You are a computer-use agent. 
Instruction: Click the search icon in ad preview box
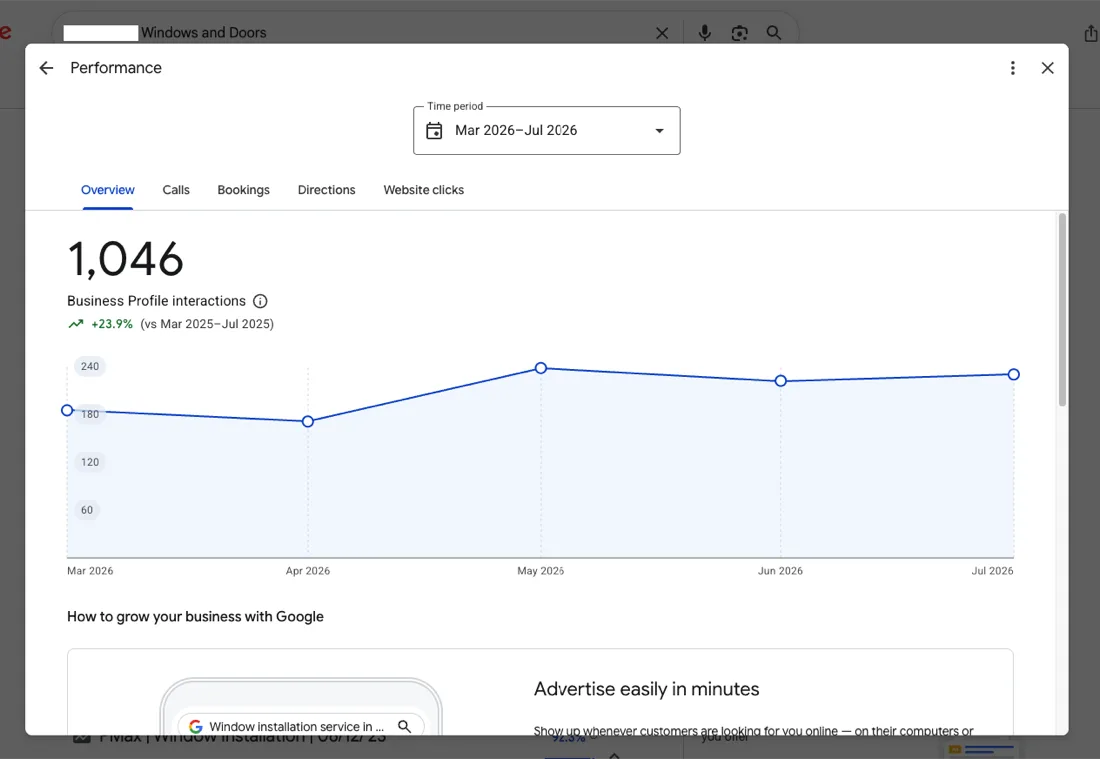[405, 727]
